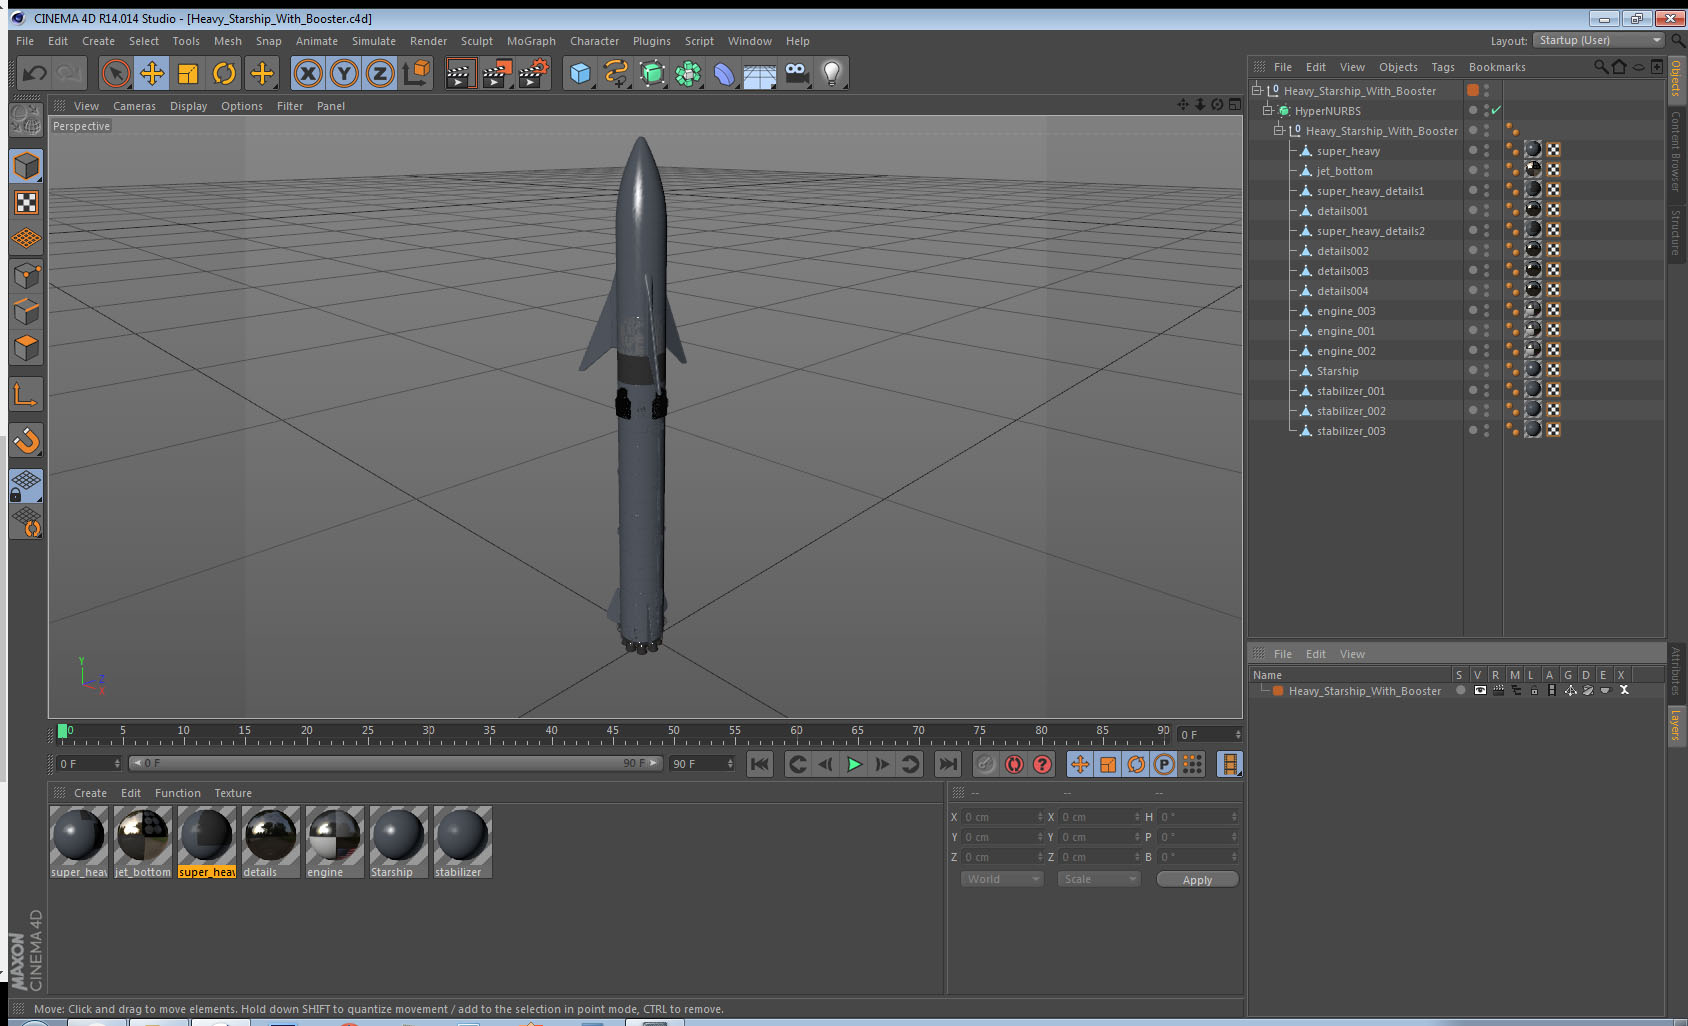Switch to Model mode cube icon
Screen dimensions: 1688x1026
pos(26,166)
